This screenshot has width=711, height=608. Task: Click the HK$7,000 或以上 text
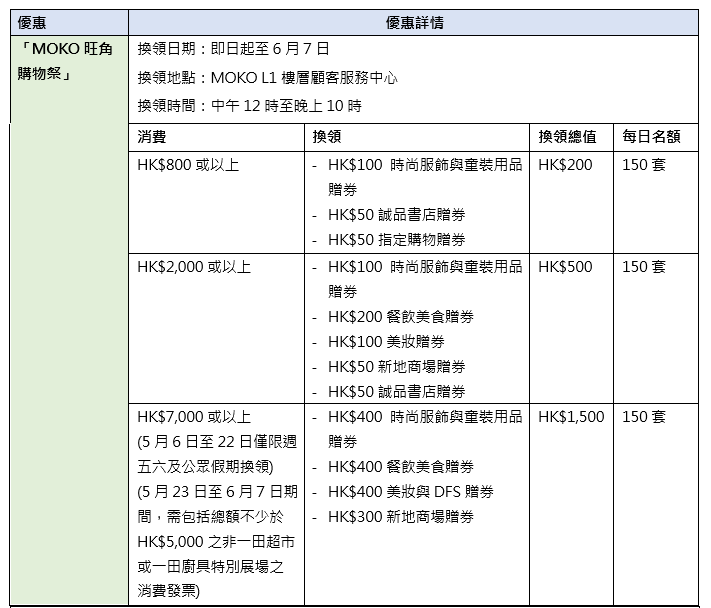coord(194,417)
